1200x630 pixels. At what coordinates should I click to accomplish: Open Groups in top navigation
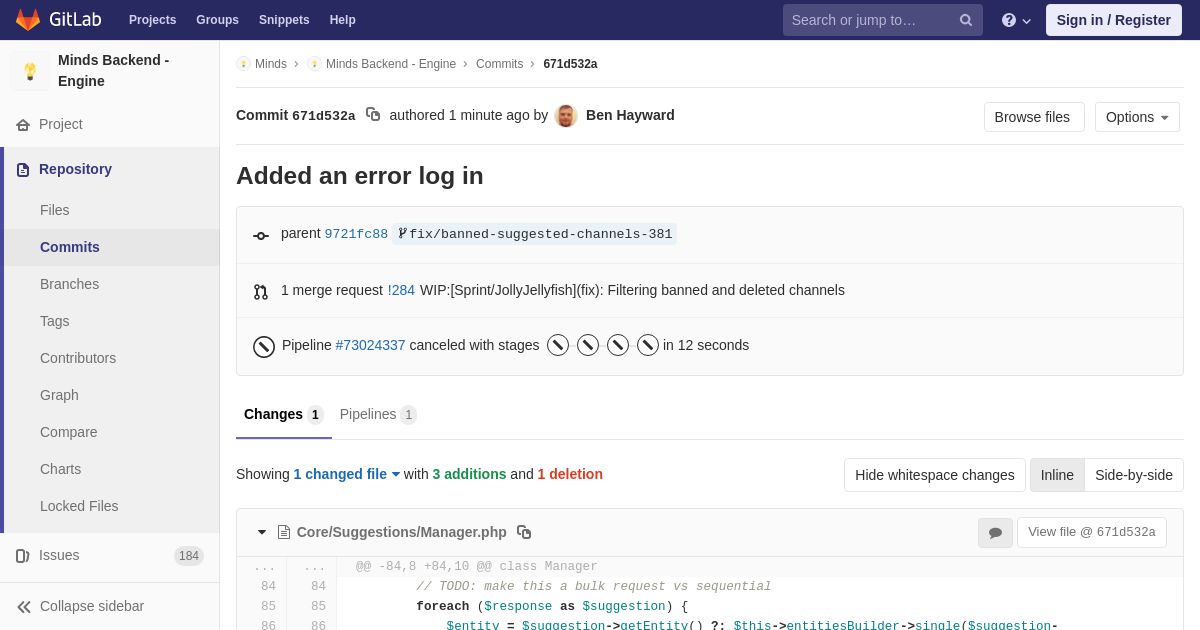tap(217, 20)
